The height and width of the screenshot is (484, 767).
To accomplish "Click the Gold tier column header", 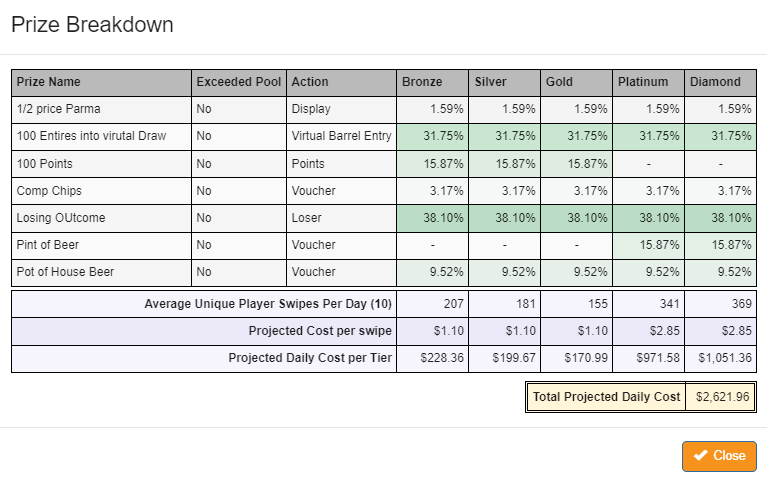I will 560,82.
